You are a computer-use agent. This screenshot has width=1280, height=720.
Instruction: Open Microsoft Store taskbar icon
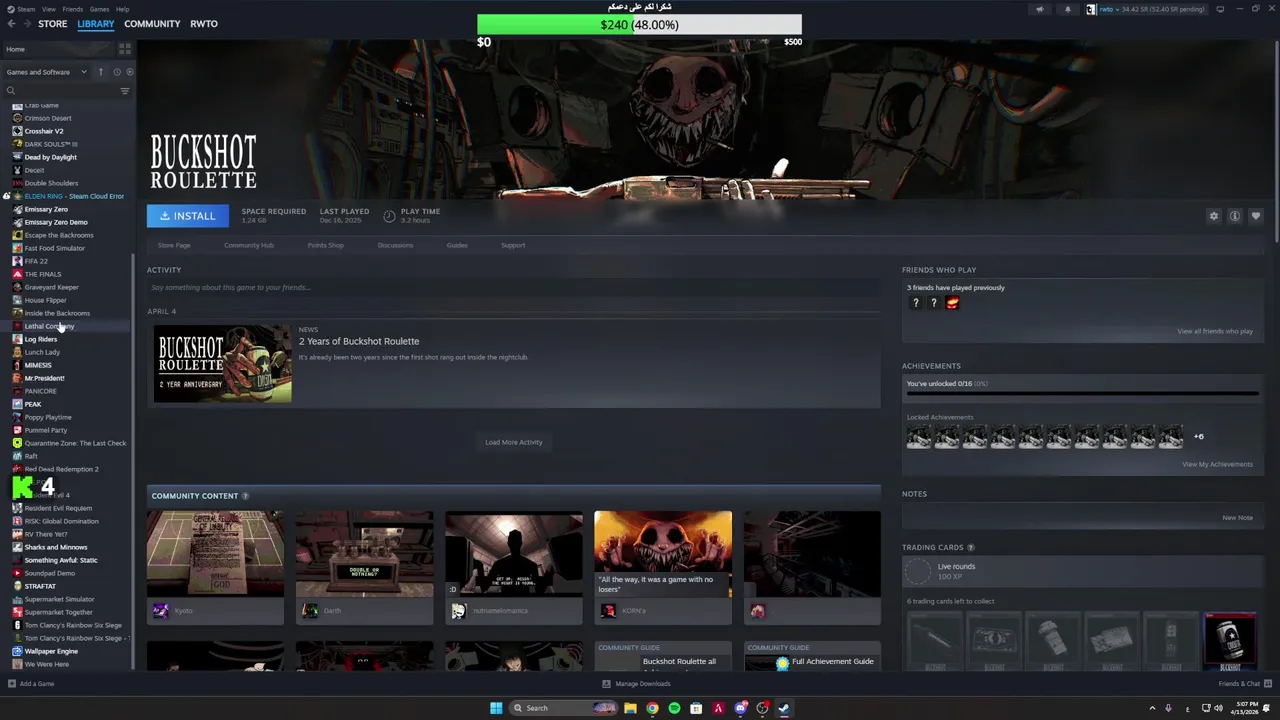[x=696, y=708]
